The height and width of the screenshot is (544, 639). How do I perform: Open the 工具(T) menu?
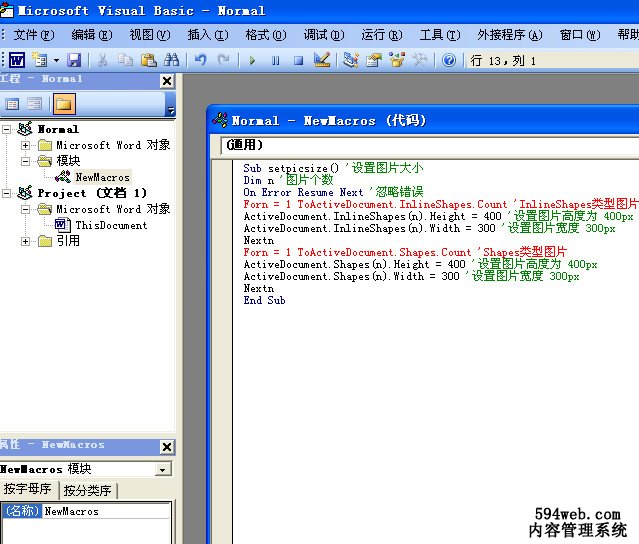coord(440,35)
